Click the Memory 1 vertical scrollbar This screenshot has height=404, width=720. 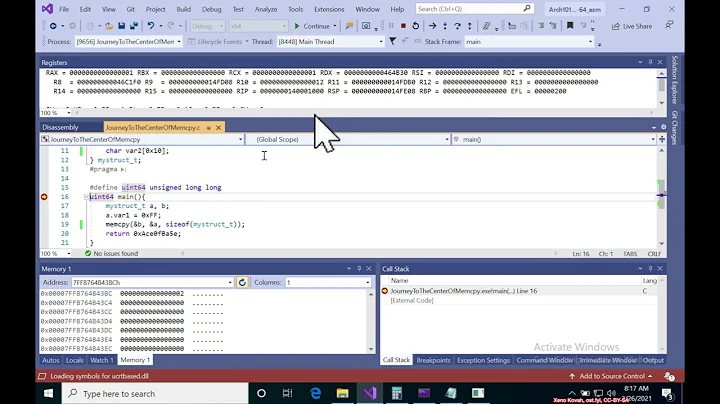click(x=371, y=321)
